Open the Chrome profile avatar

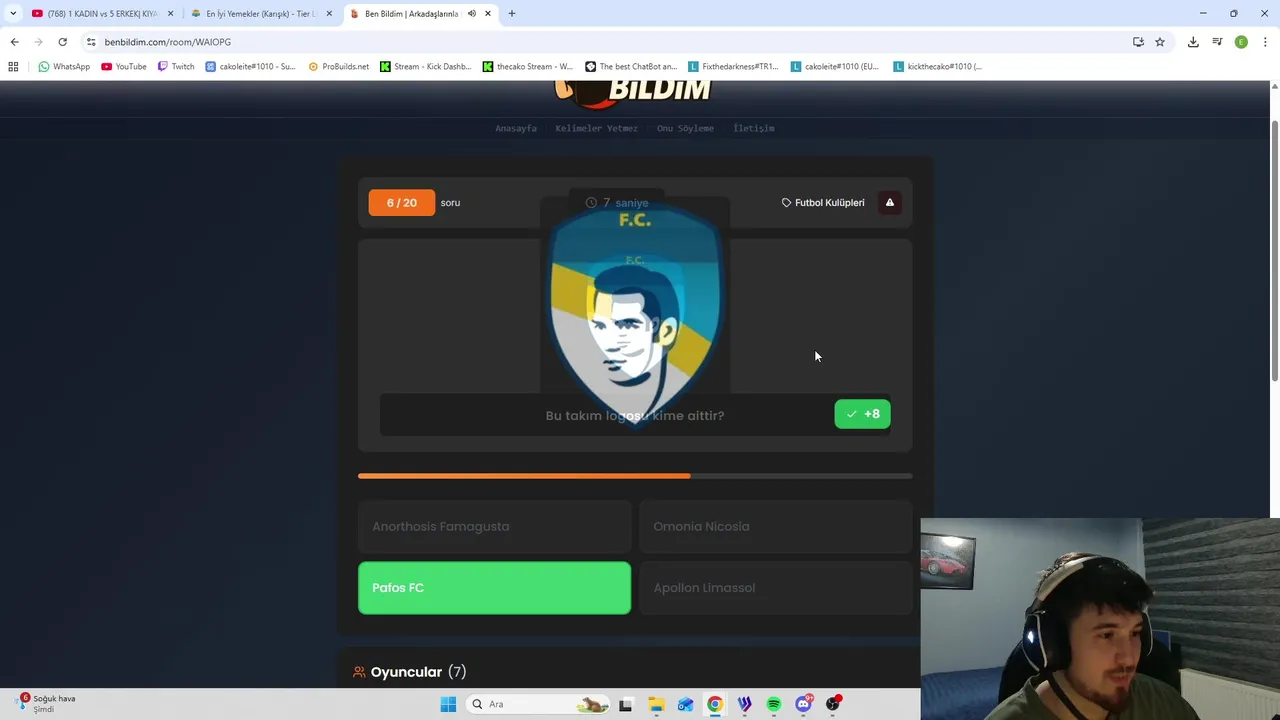click(x=1241, y=42)
